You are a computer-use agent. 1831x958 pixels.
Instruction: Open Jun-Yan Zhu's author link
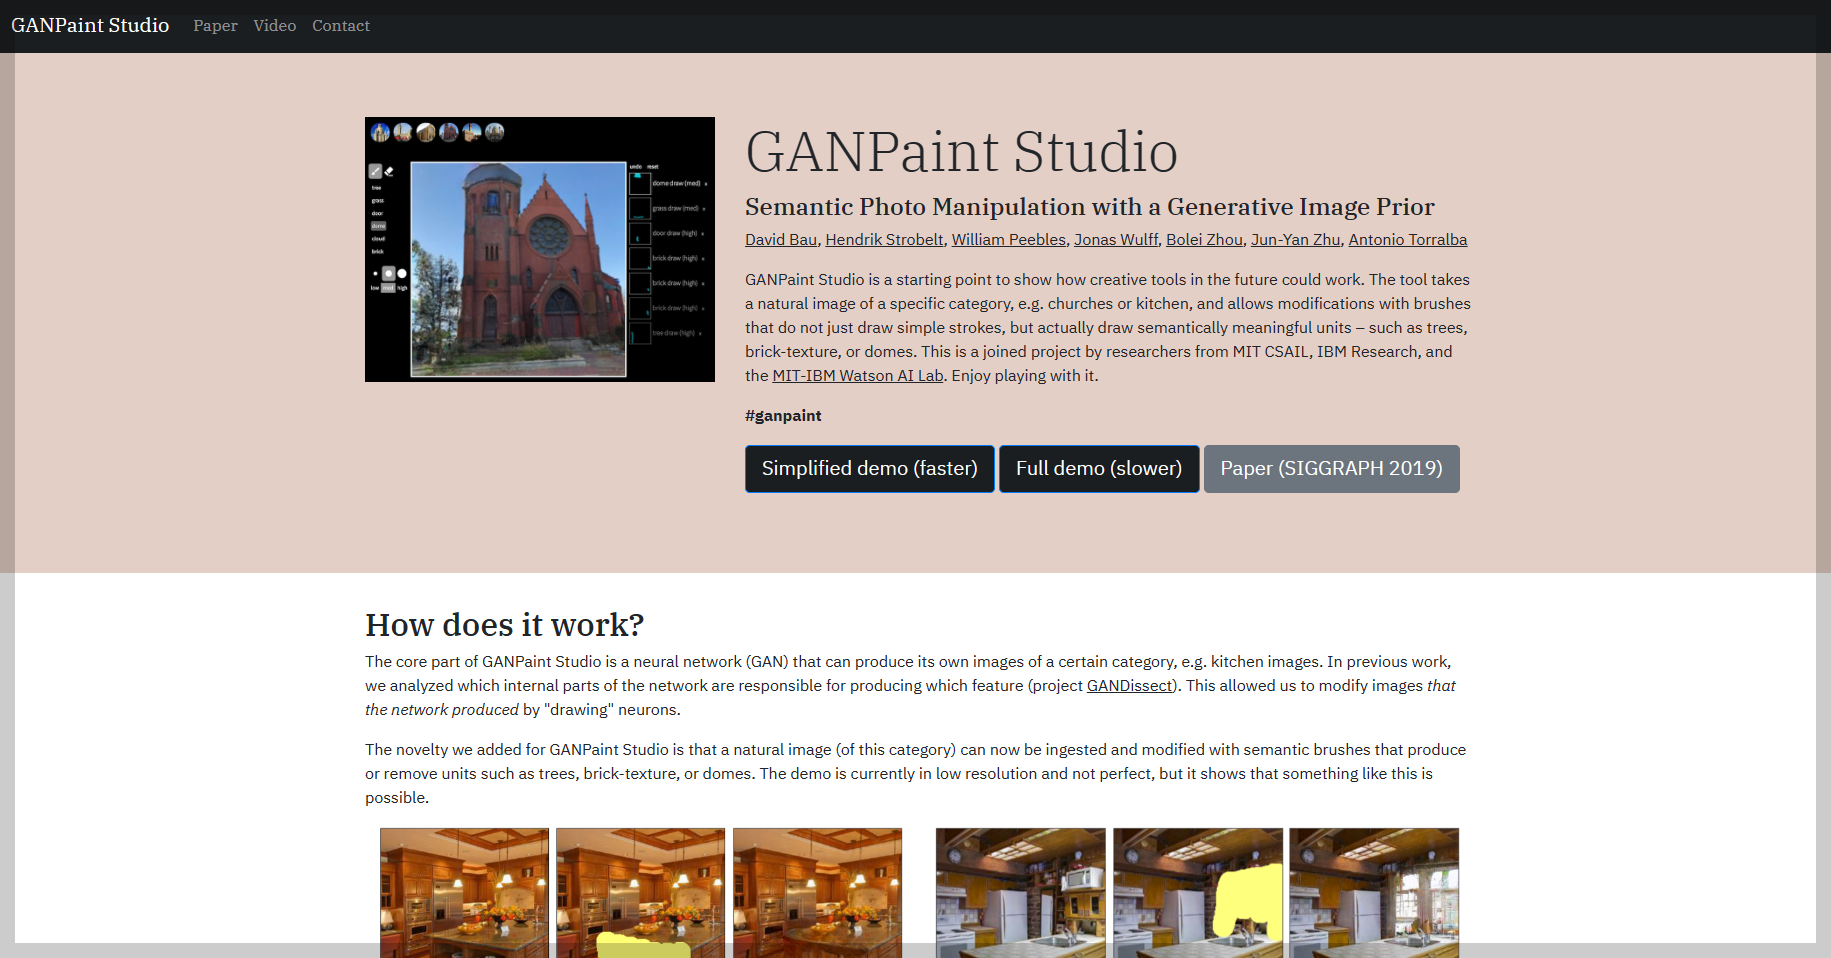click(x=1295, y=240)
